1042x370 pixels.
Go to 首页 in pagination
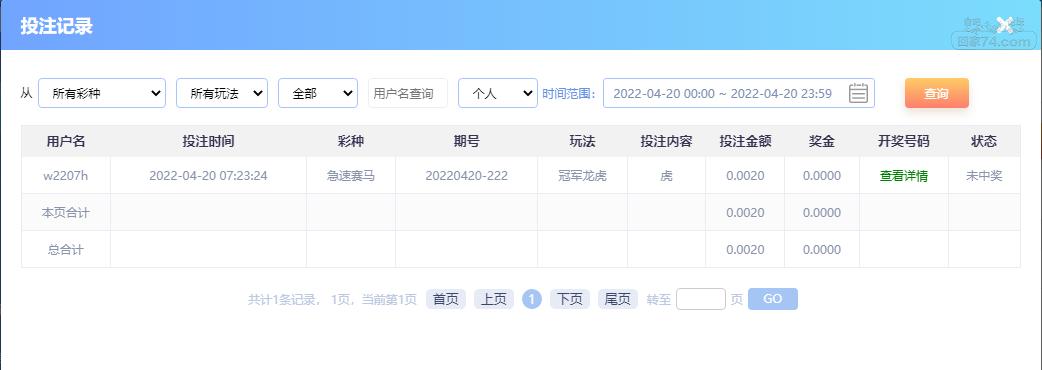click(446, 299)
